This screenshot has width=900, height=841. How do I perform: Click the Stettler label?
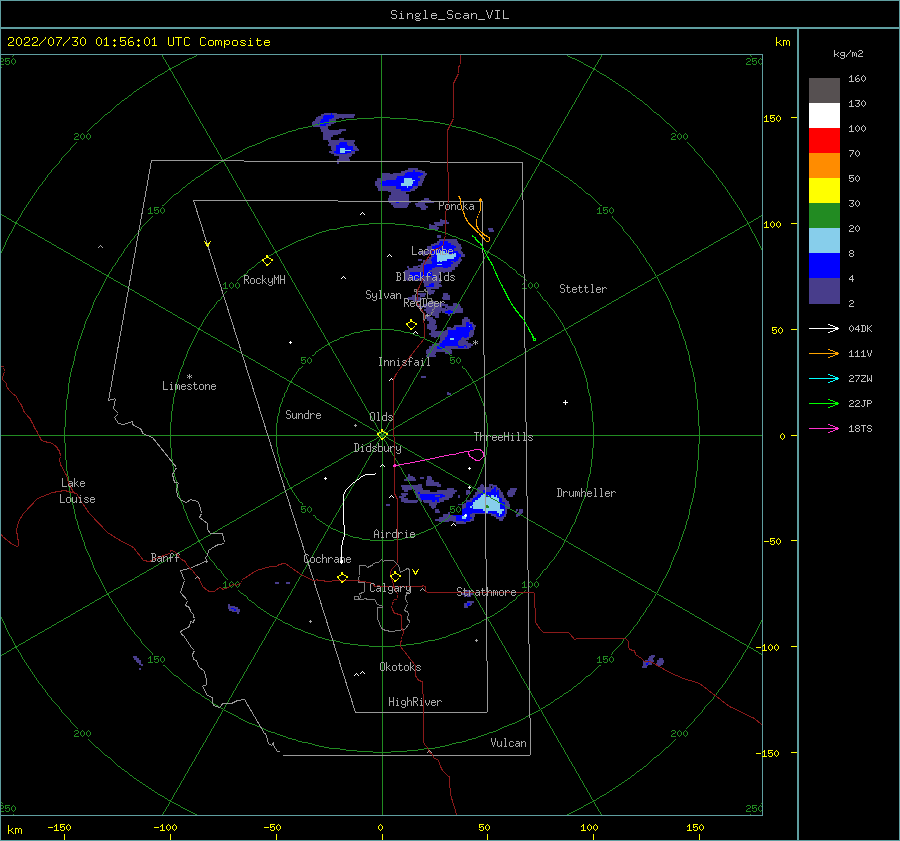pos(583,289)
